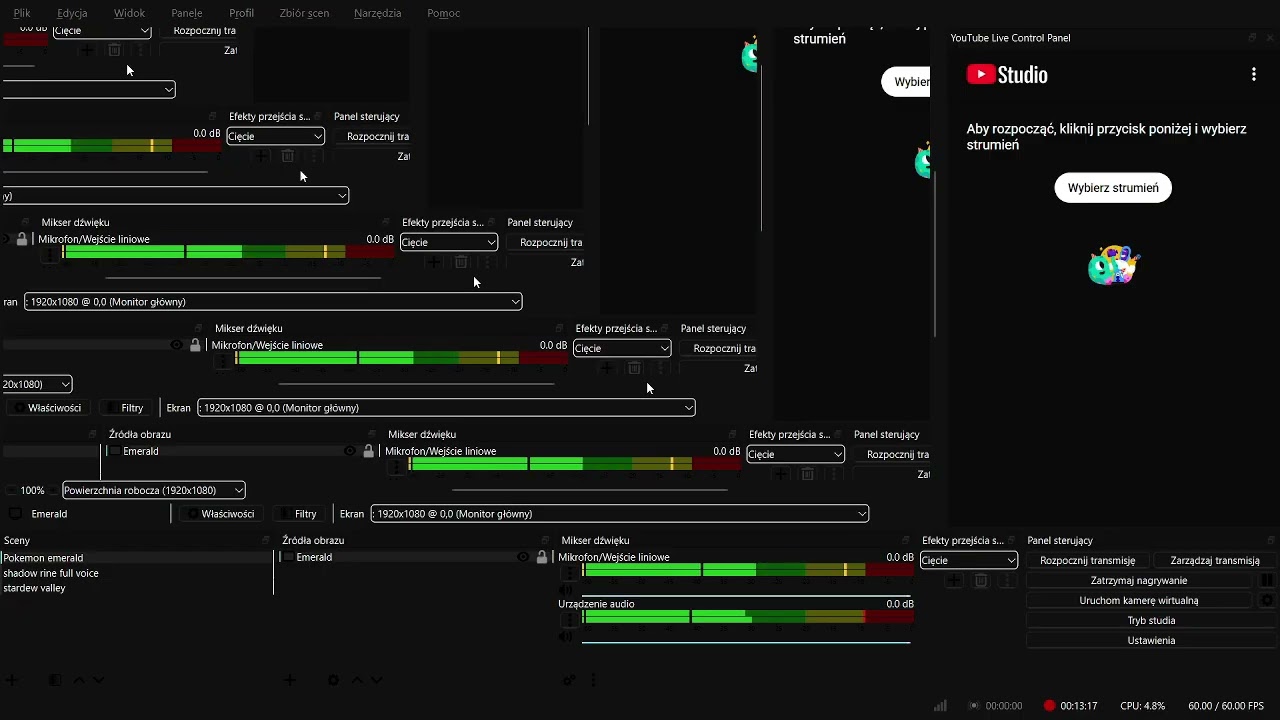Pause recording button beside Zatrzymaj nagrywanie
Image resolution: width=1280 pixels, height=720 pixels.
point(1267,580)
